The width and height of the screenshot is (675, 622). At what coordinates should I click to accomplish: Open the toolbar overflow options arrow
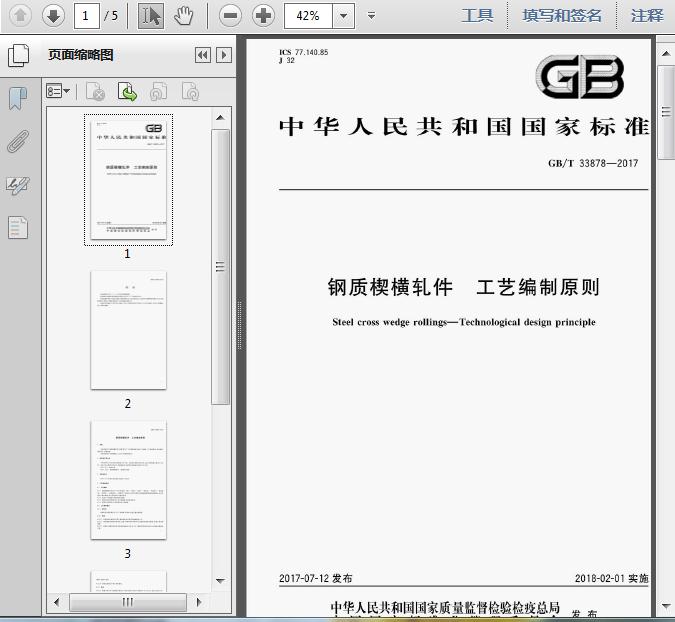(371, 16)
